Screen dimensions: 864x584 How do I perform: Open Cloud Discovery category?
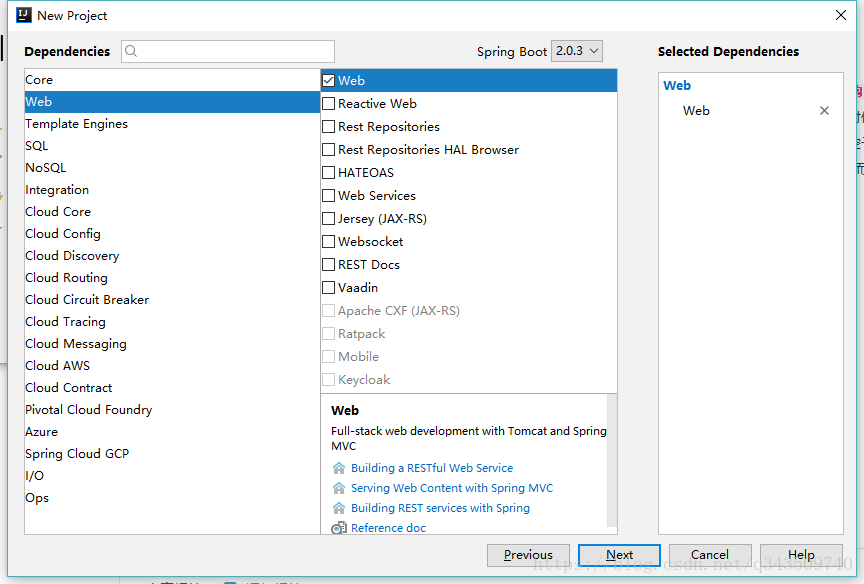tap(172, 256)
